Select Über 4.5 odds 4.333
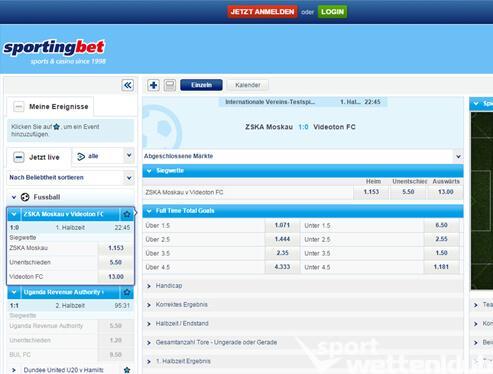The height and width of the screenshot is (374, 493). click(282, 267)
